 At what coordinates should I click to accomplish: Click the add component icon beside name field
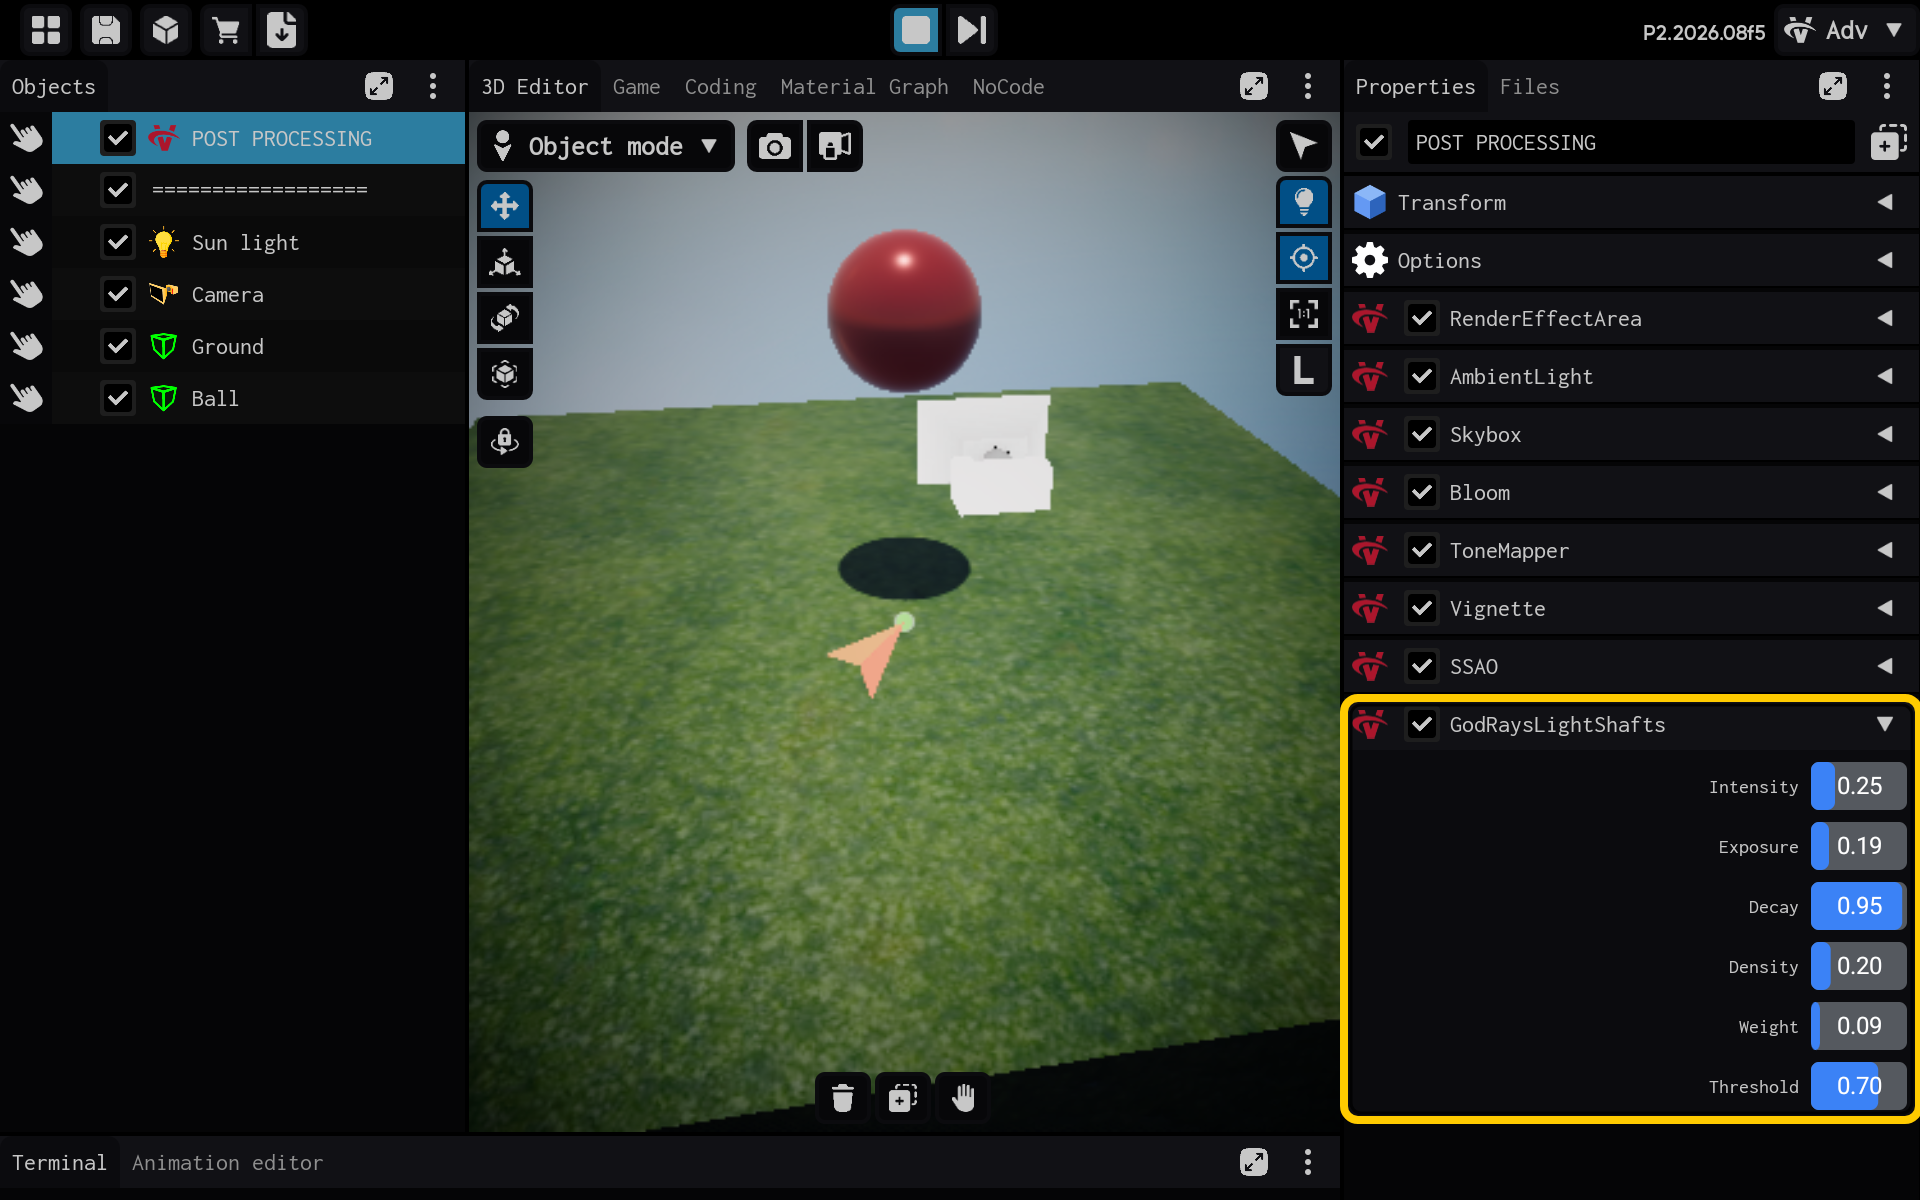point(1887,143)
